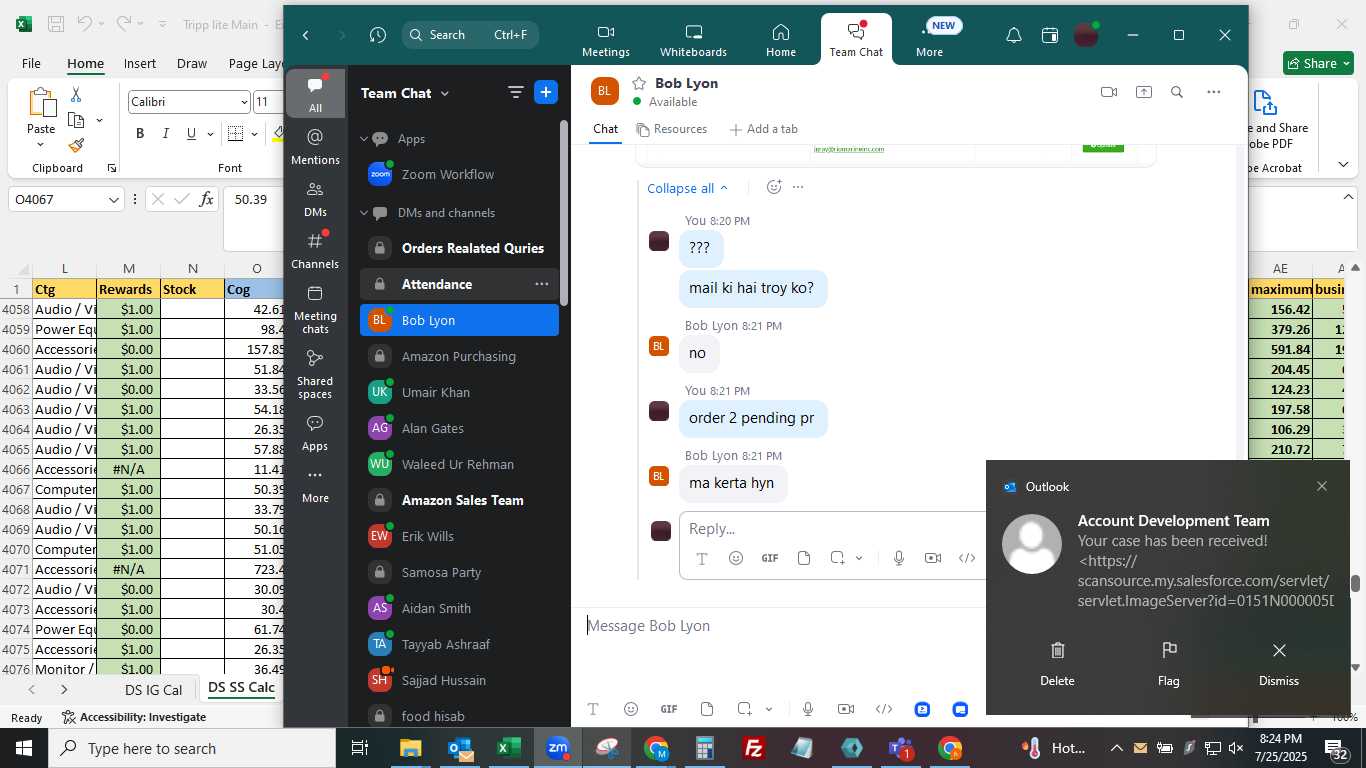Attach file in main message box
Screen dimensions: 1366x768
coord(707,709)
